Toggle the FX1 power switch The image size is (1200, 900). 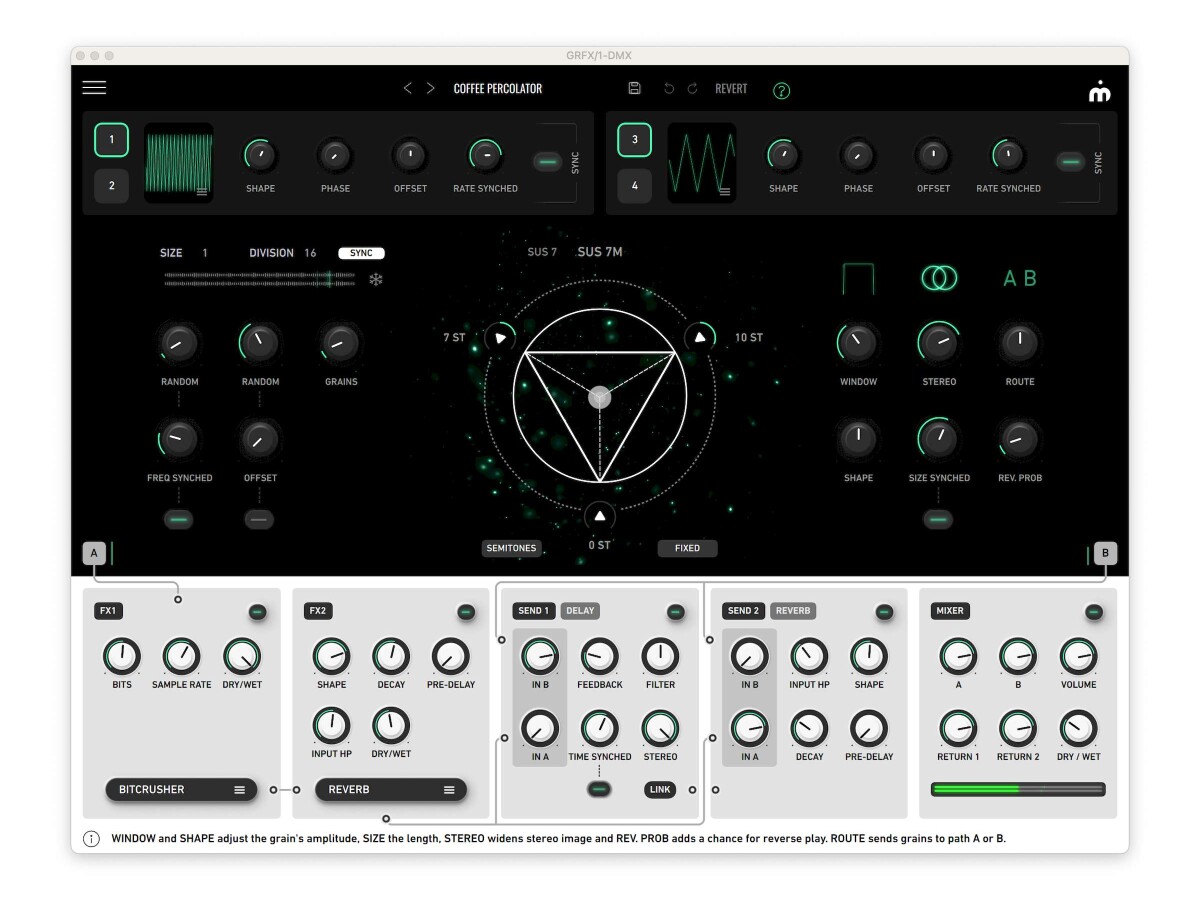pos(258,612)
